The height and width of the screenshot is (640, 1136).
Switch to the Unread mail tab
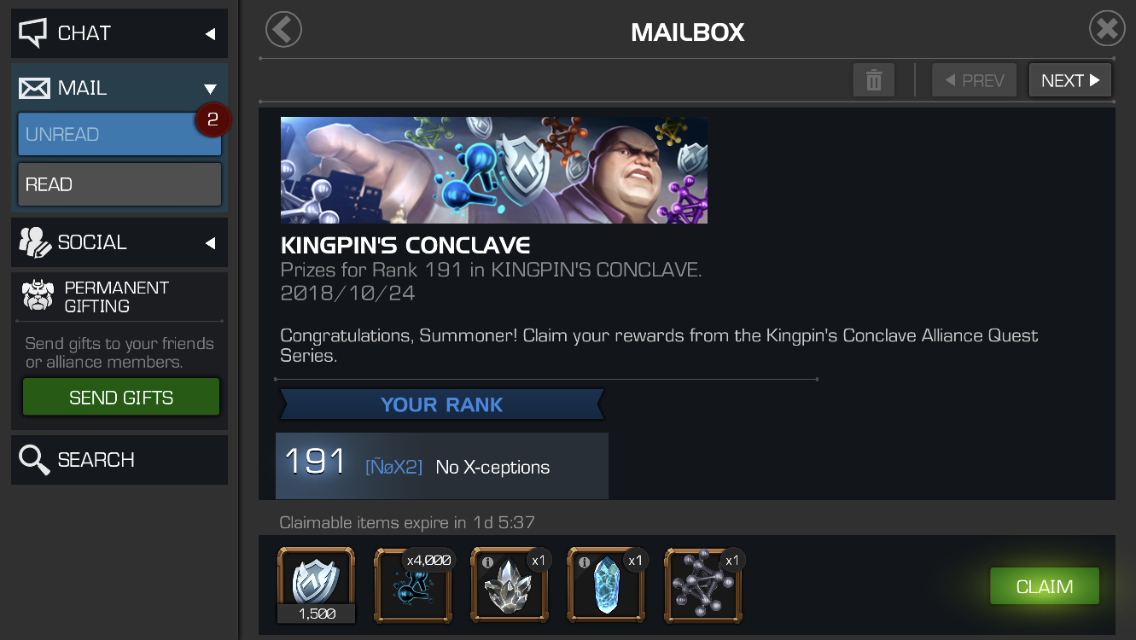click(x=120, y=134)
